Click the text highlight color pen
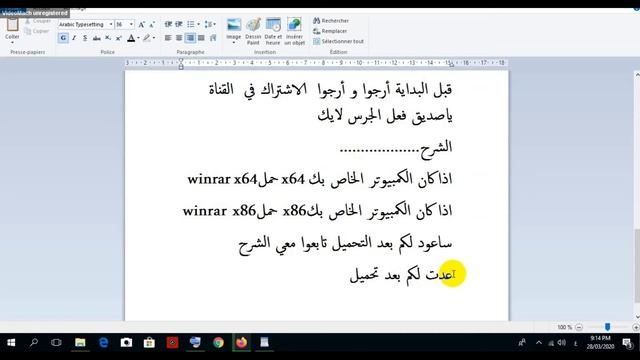This screenshot has width=640, height=360. coord(147,38)
